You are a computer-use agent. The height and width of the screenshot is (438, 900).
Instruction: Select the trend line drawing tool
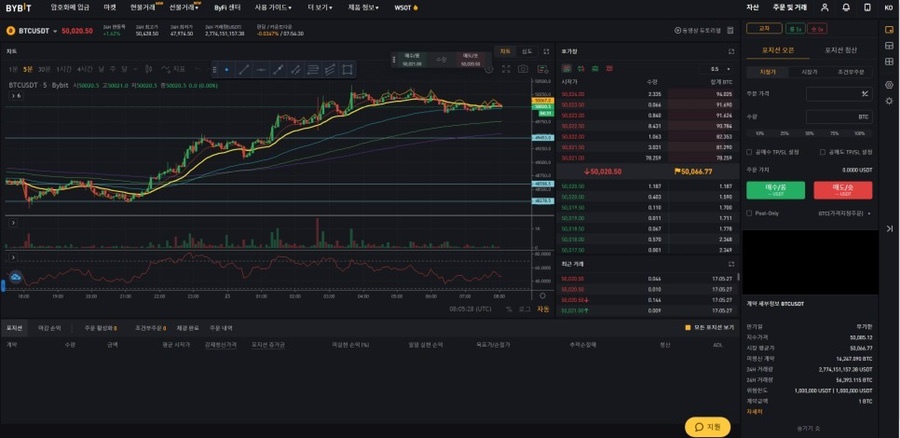243,69
